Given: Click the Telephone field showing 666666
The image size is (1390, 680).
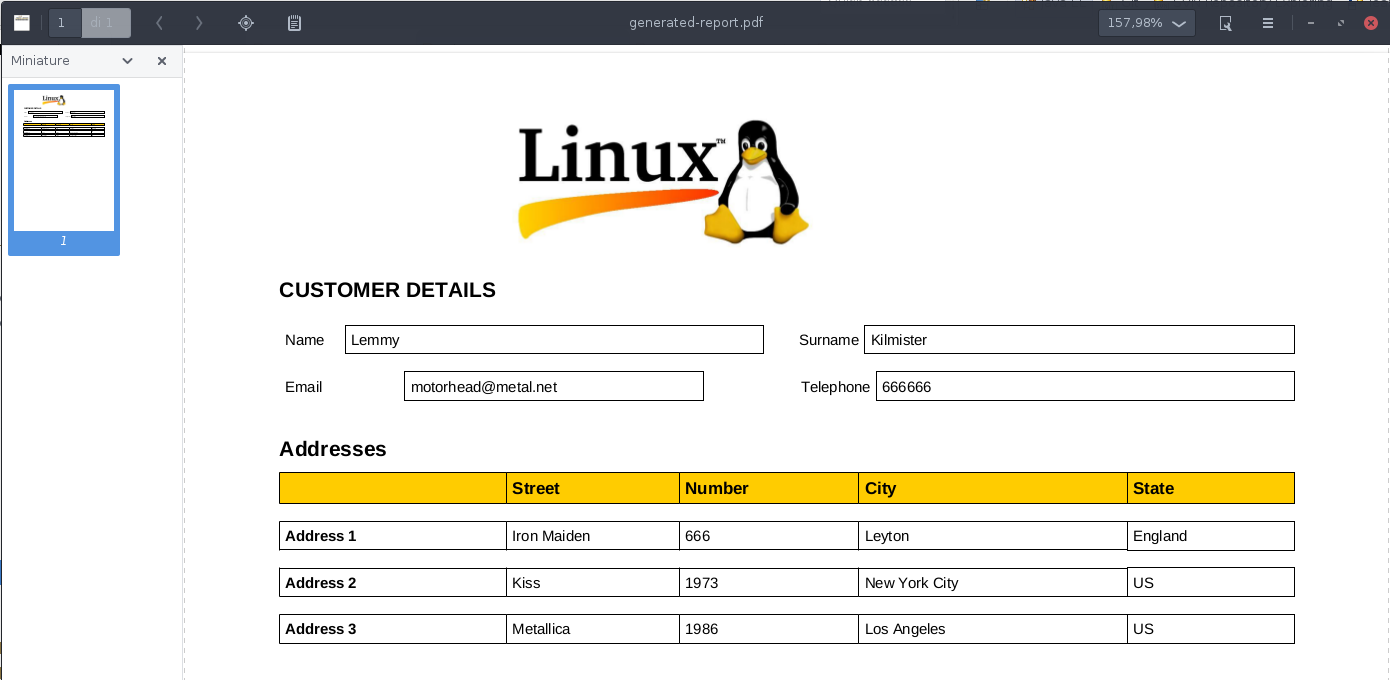Looking at the screenshot, I should click(1084, 386).
